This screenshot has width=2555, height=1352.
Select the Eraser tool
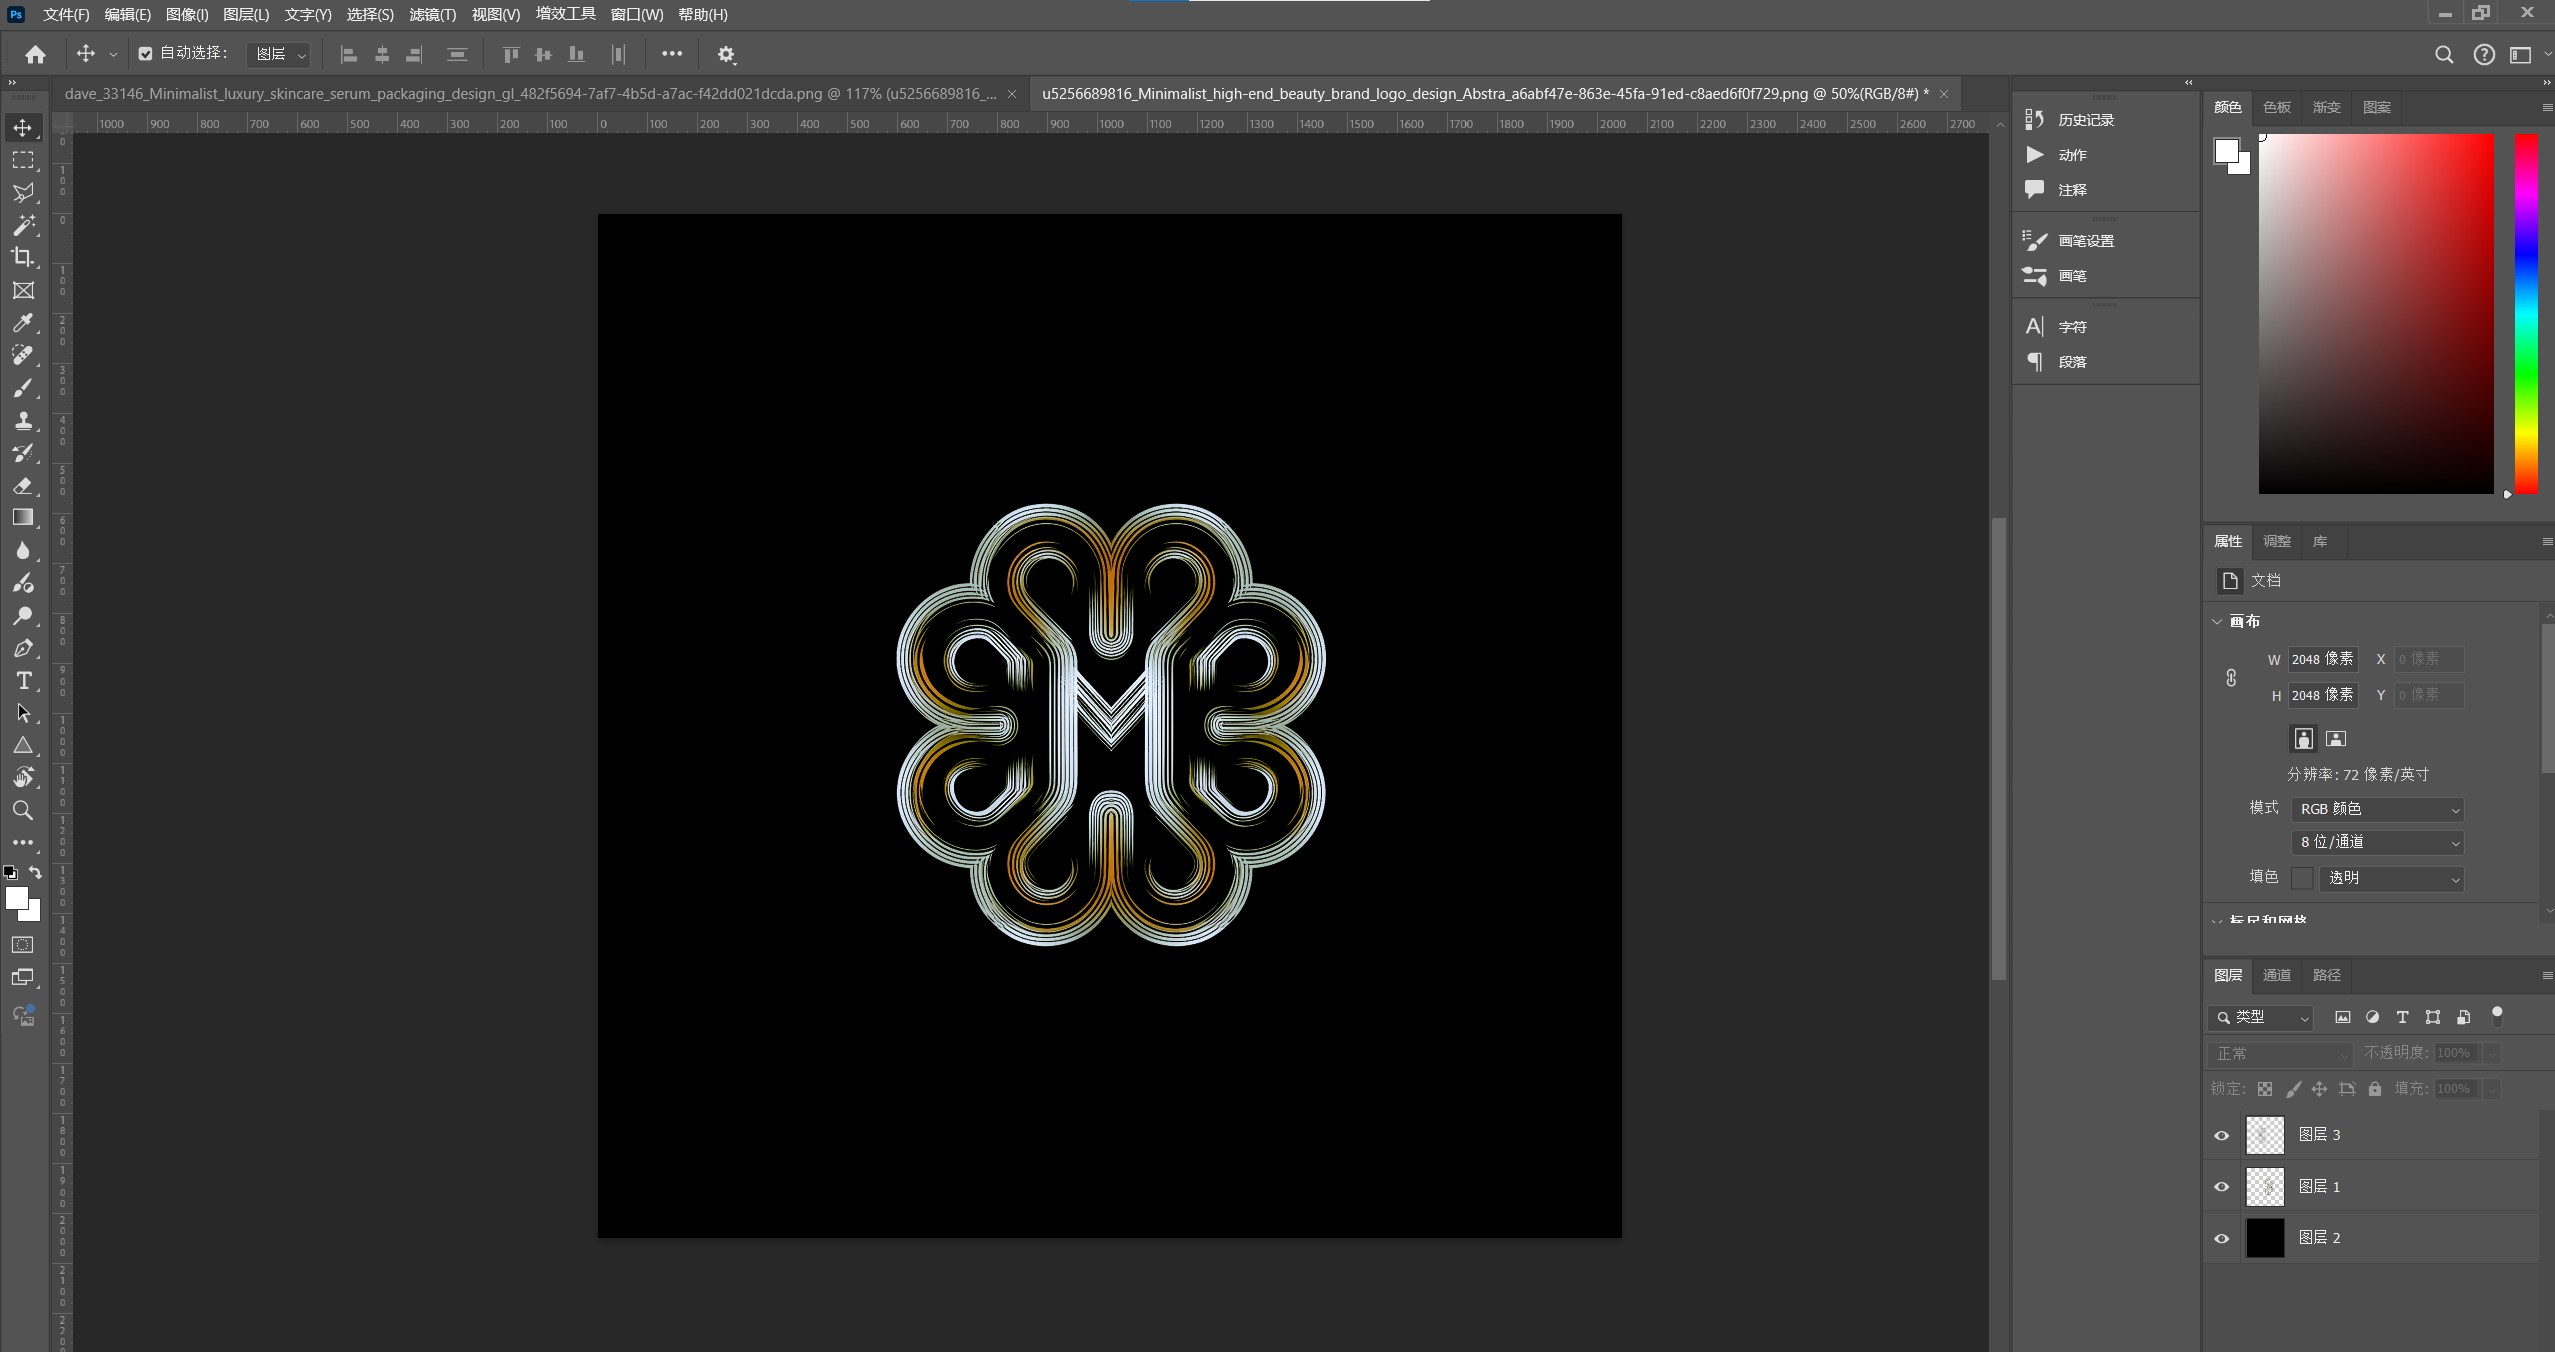(x=23, y=486)
